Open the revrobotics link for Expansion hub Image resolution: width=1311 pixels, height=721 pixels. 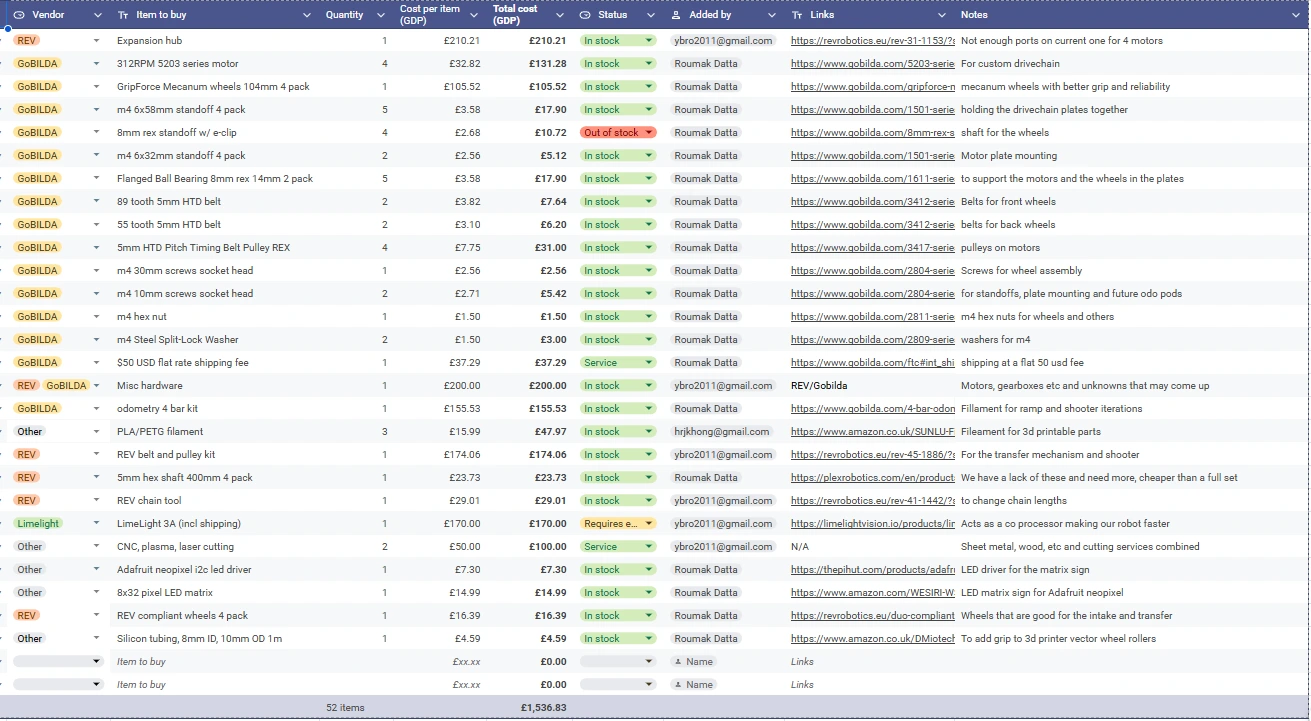872,41
